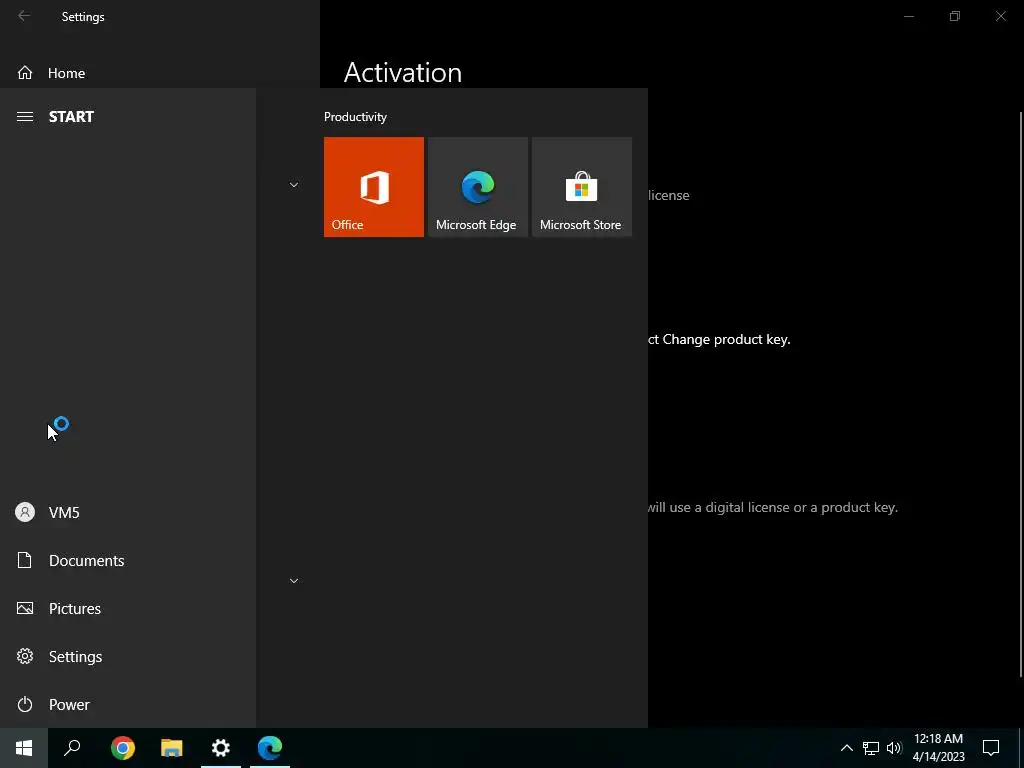Screen dimensions: 1024x768
Task: Open the VM5 user account menu
Action: (128, 513)
